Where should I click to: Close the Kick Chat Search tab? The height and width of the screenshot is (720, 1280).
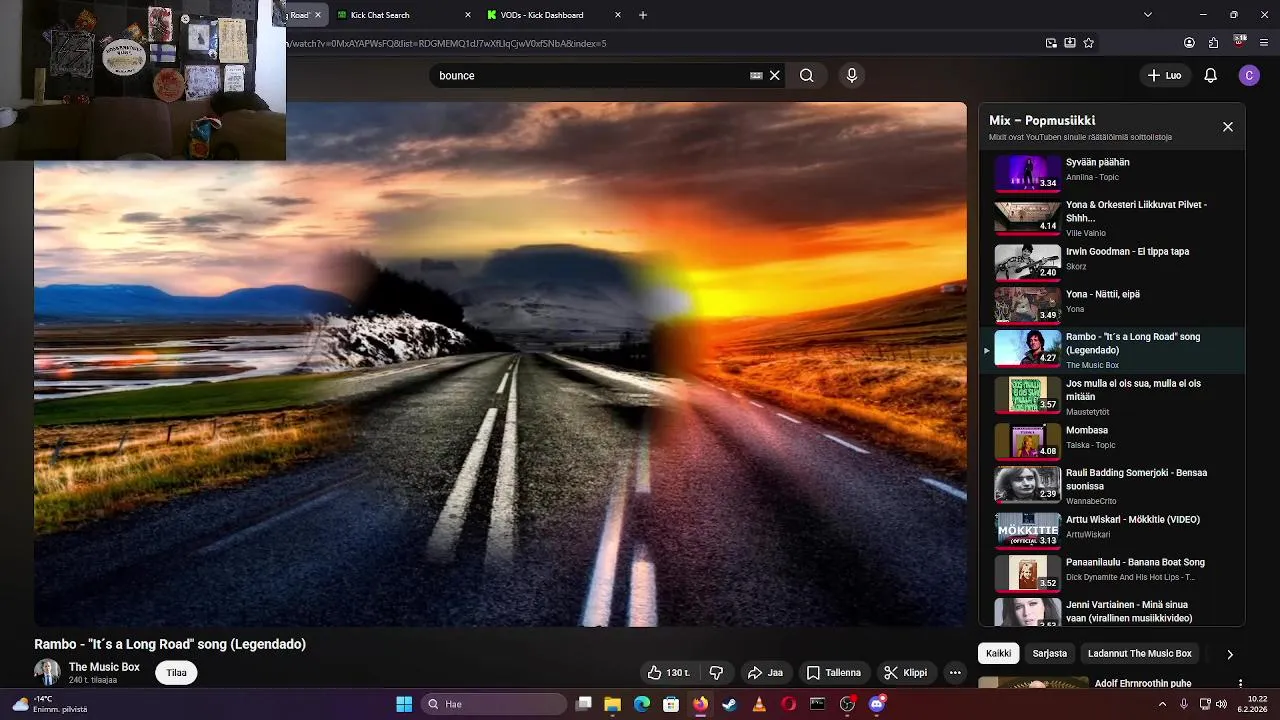(x=468, y=15)
